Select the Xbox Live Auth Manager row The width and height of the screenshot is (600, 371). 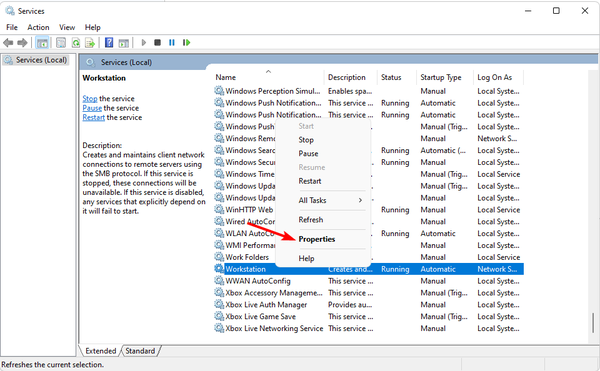(368, 304)
